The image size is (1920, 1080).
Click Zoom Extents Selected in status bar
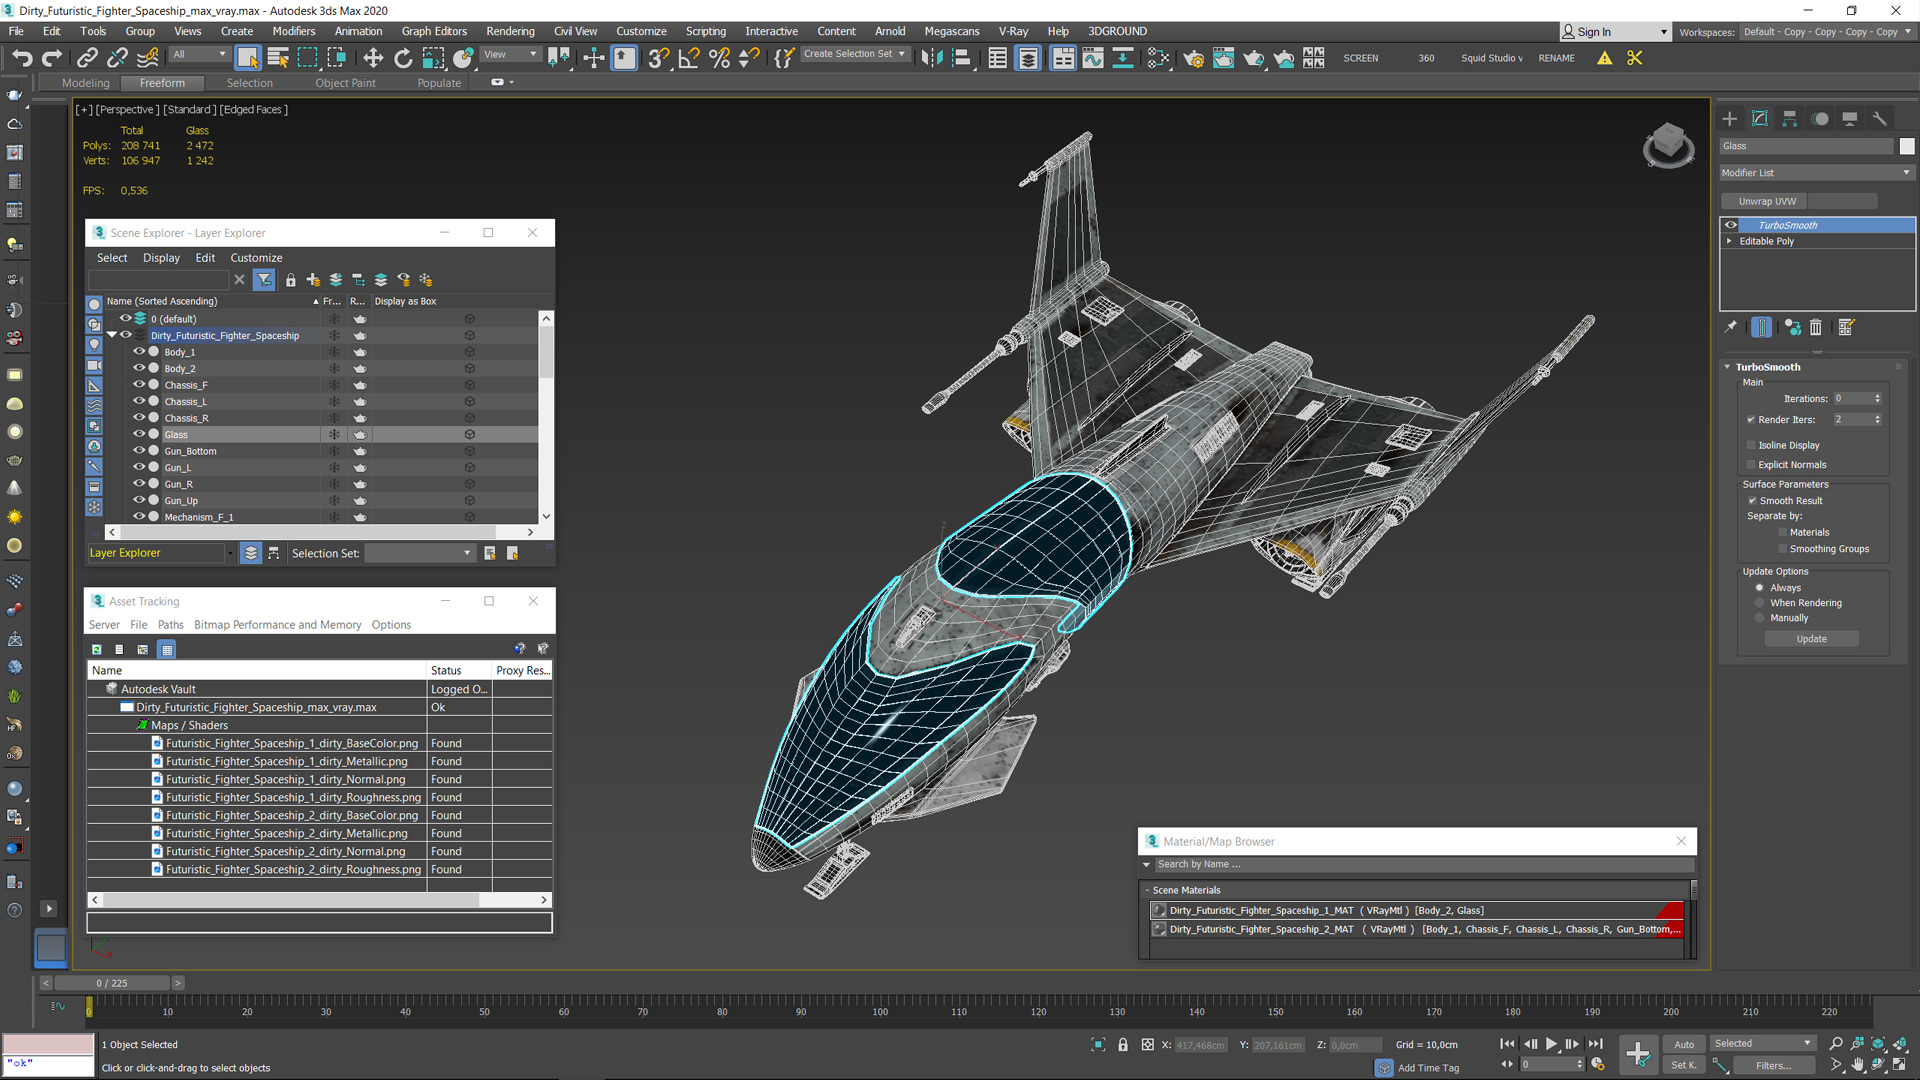(x=1878, y=1044)
